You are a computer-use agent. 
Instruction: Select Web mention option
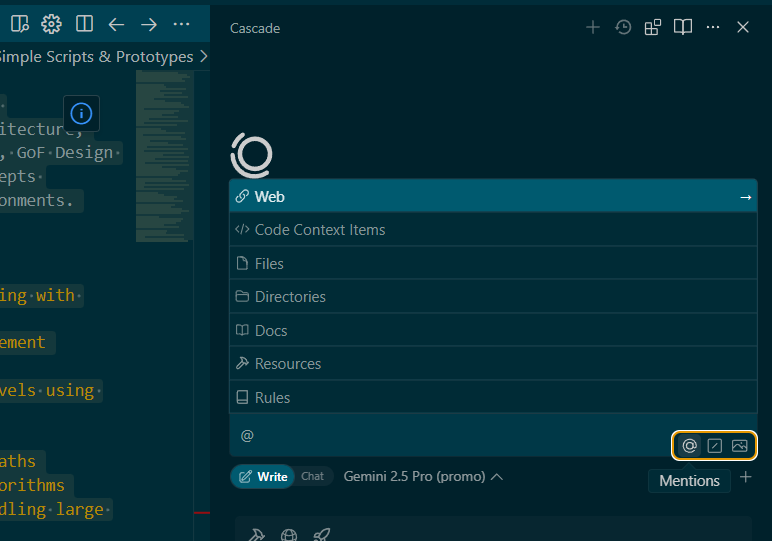(493, 196)
